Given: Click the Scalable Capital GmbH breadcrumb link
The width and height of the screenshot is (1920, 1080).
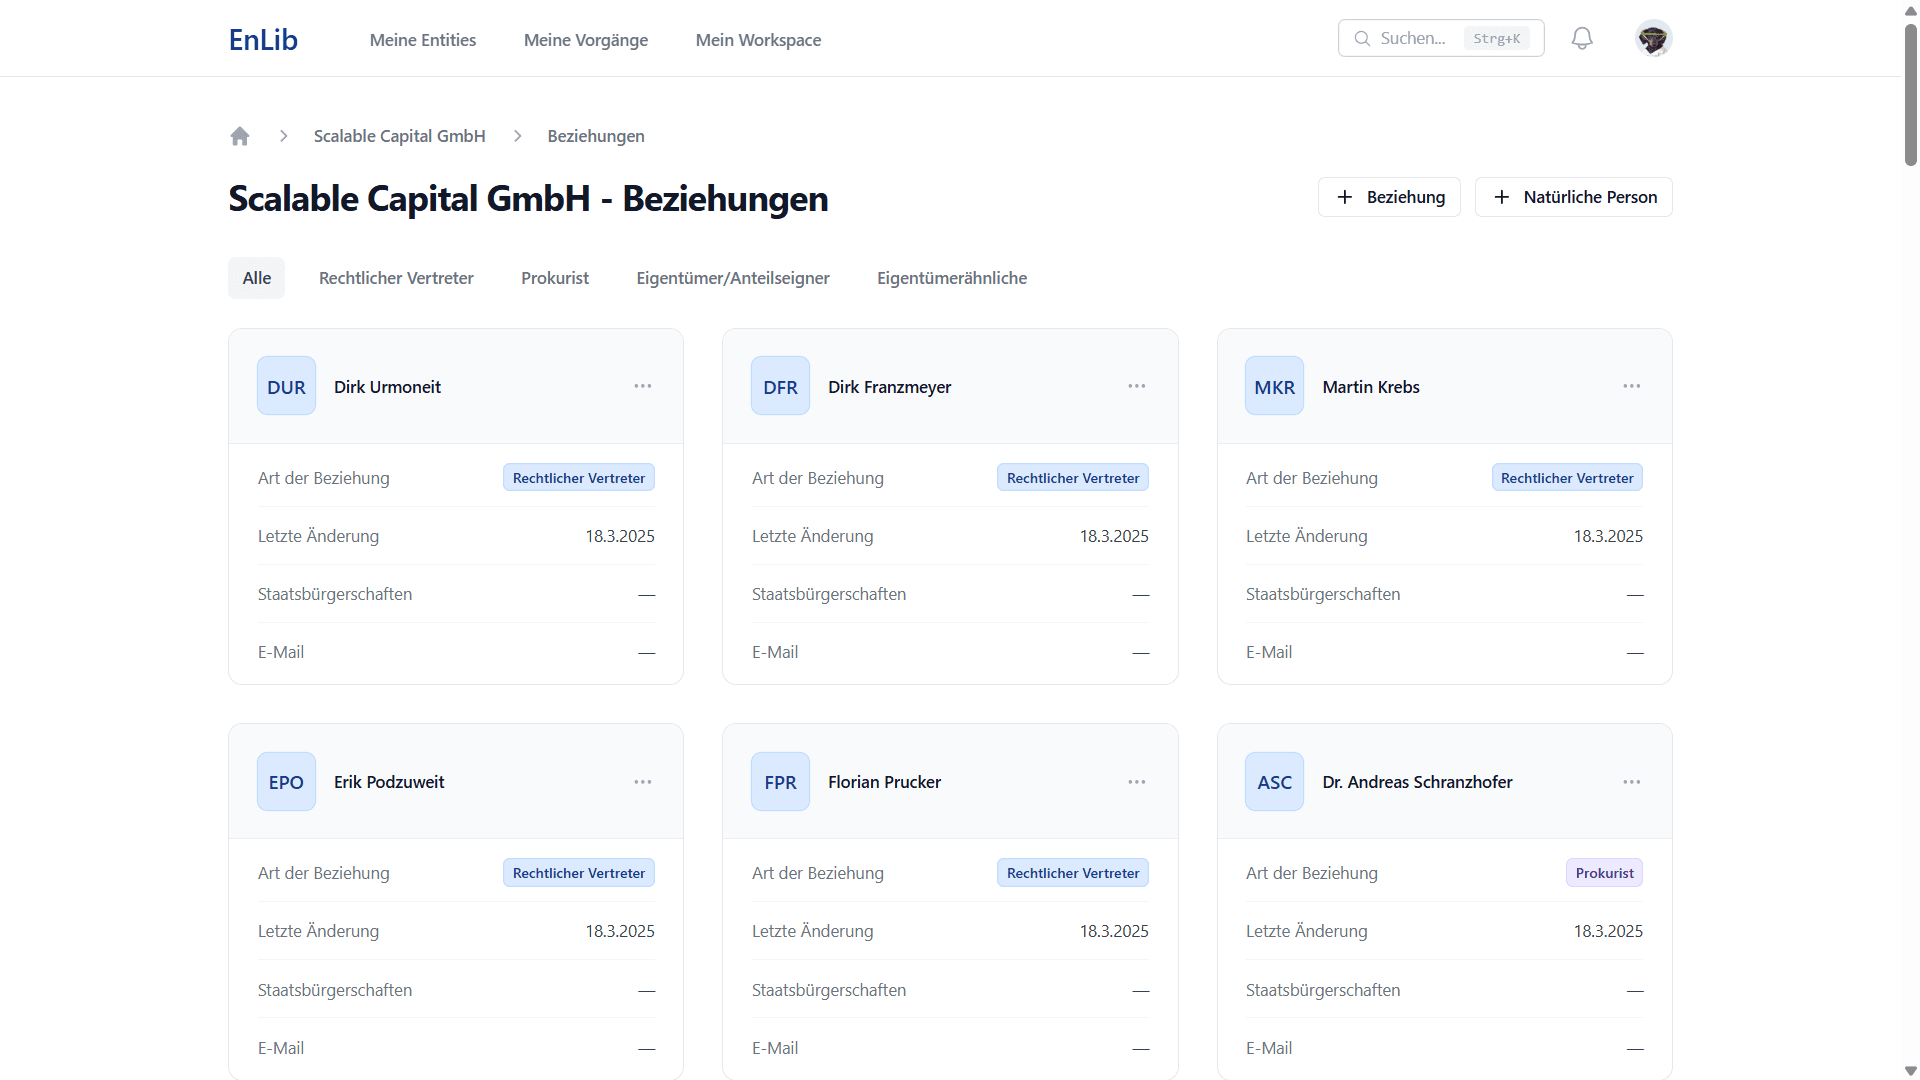Looking at the screenshot, I should [399, 136].
